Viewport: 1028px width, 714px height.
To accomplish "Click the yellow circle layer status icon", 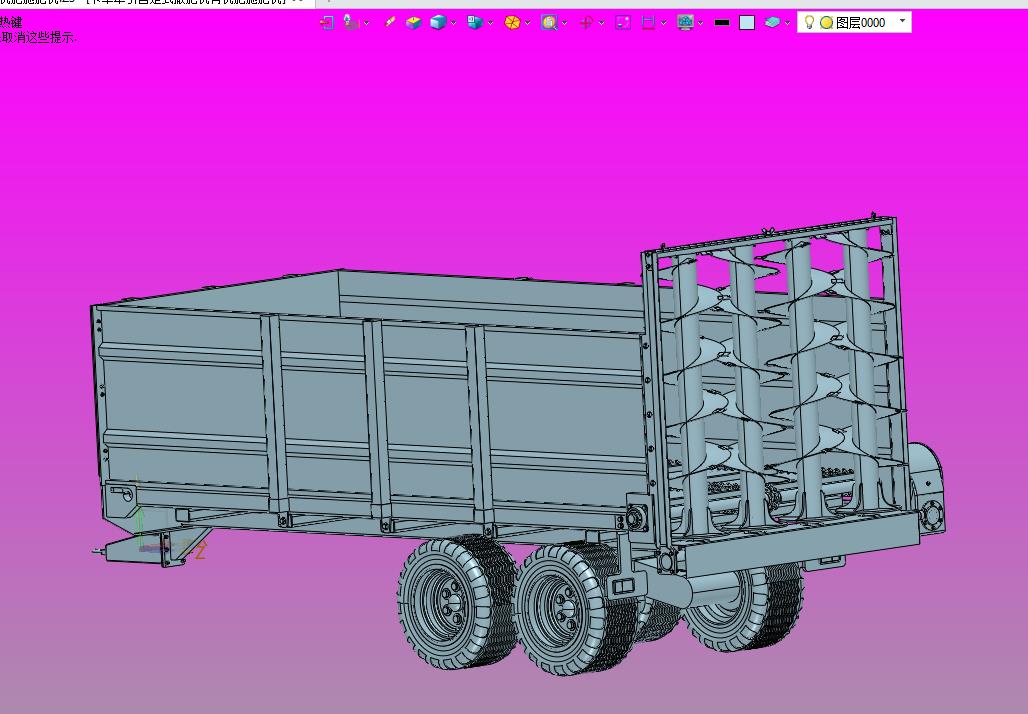I will tap(827, 23).
